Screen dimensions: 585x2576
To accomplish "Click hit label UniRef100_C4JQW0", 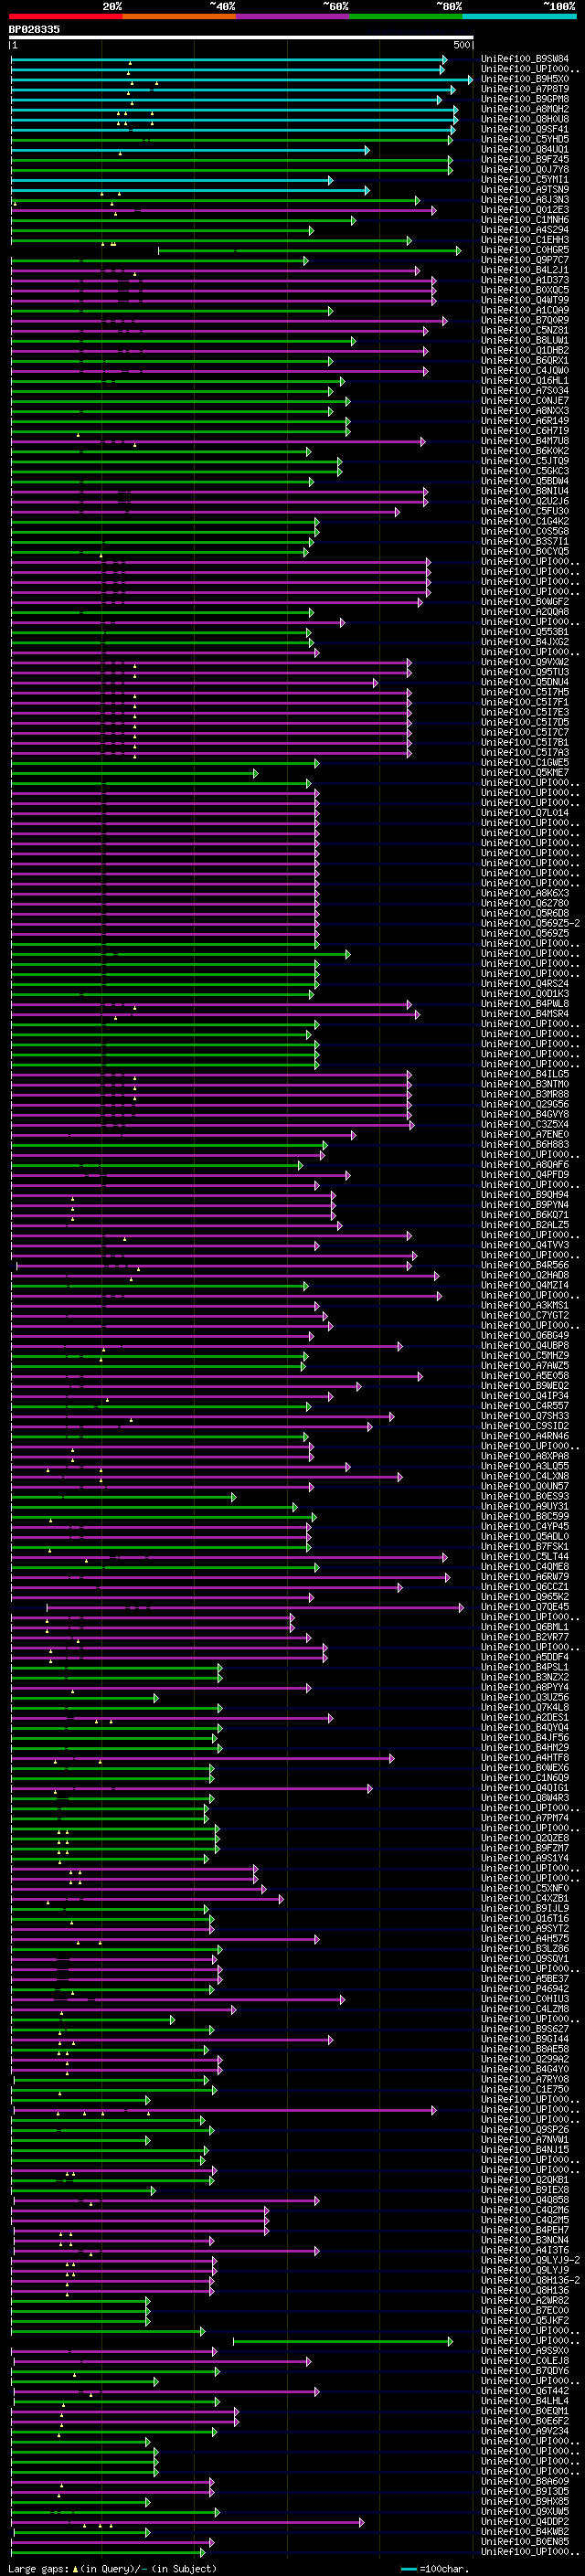I will pyautogui.click(x=525, y=370).
